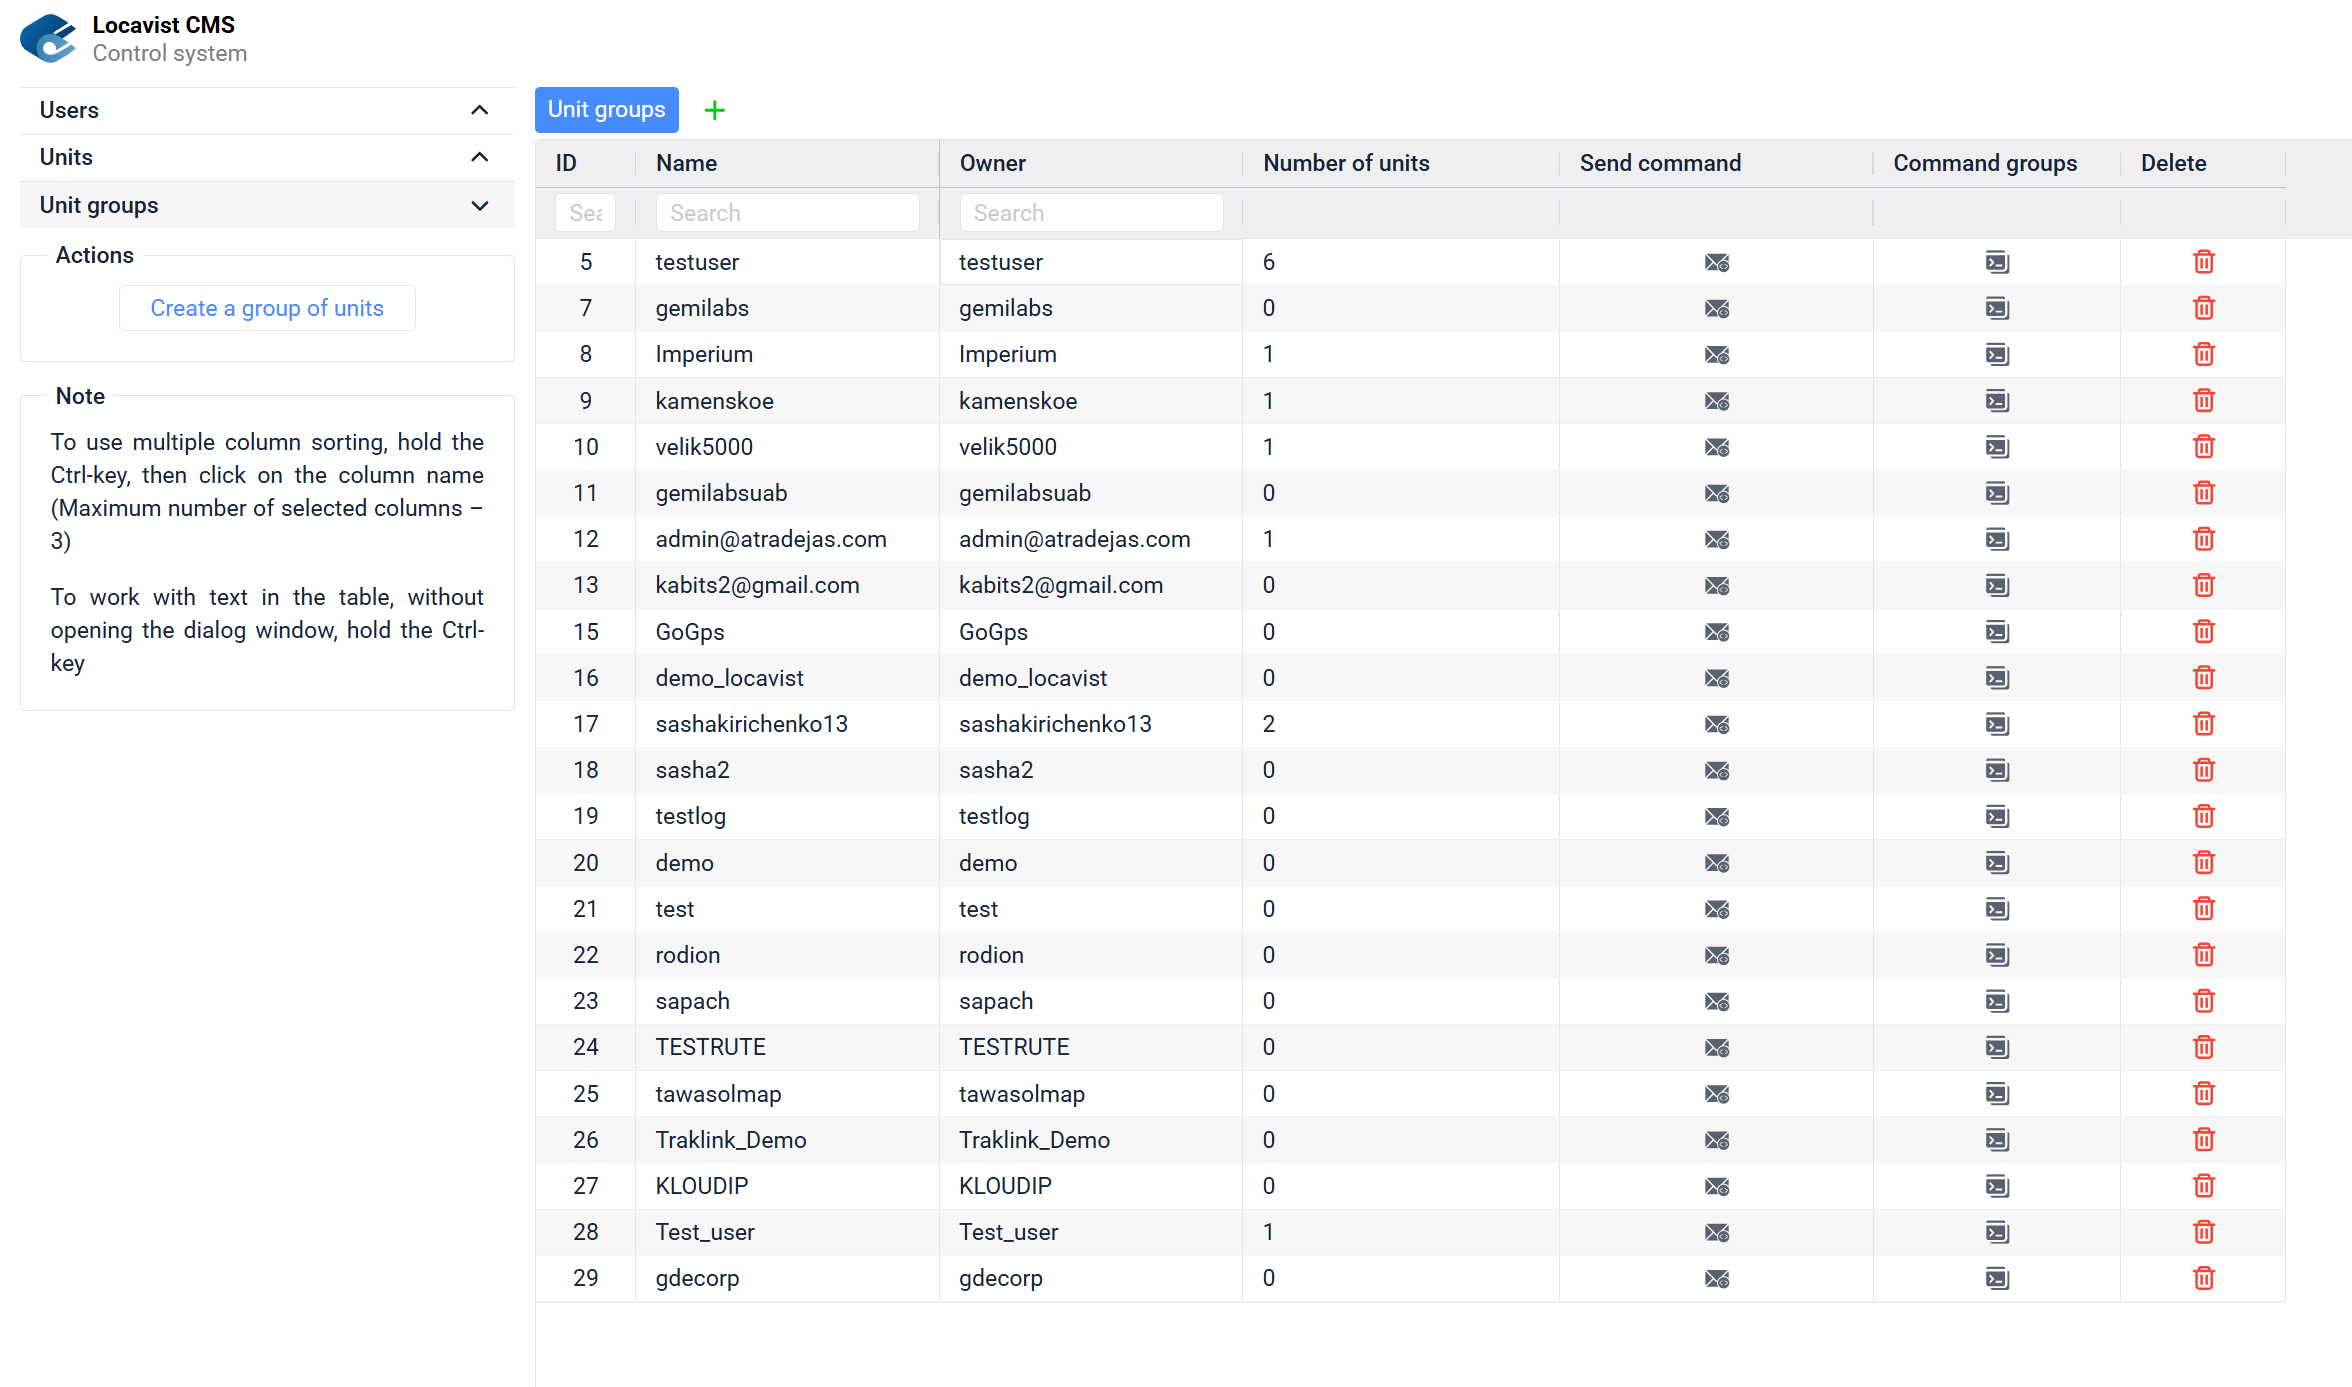Delete the gemilabs unit group
Screen dimensions: 2352x1387
[x=2203, y=308]
